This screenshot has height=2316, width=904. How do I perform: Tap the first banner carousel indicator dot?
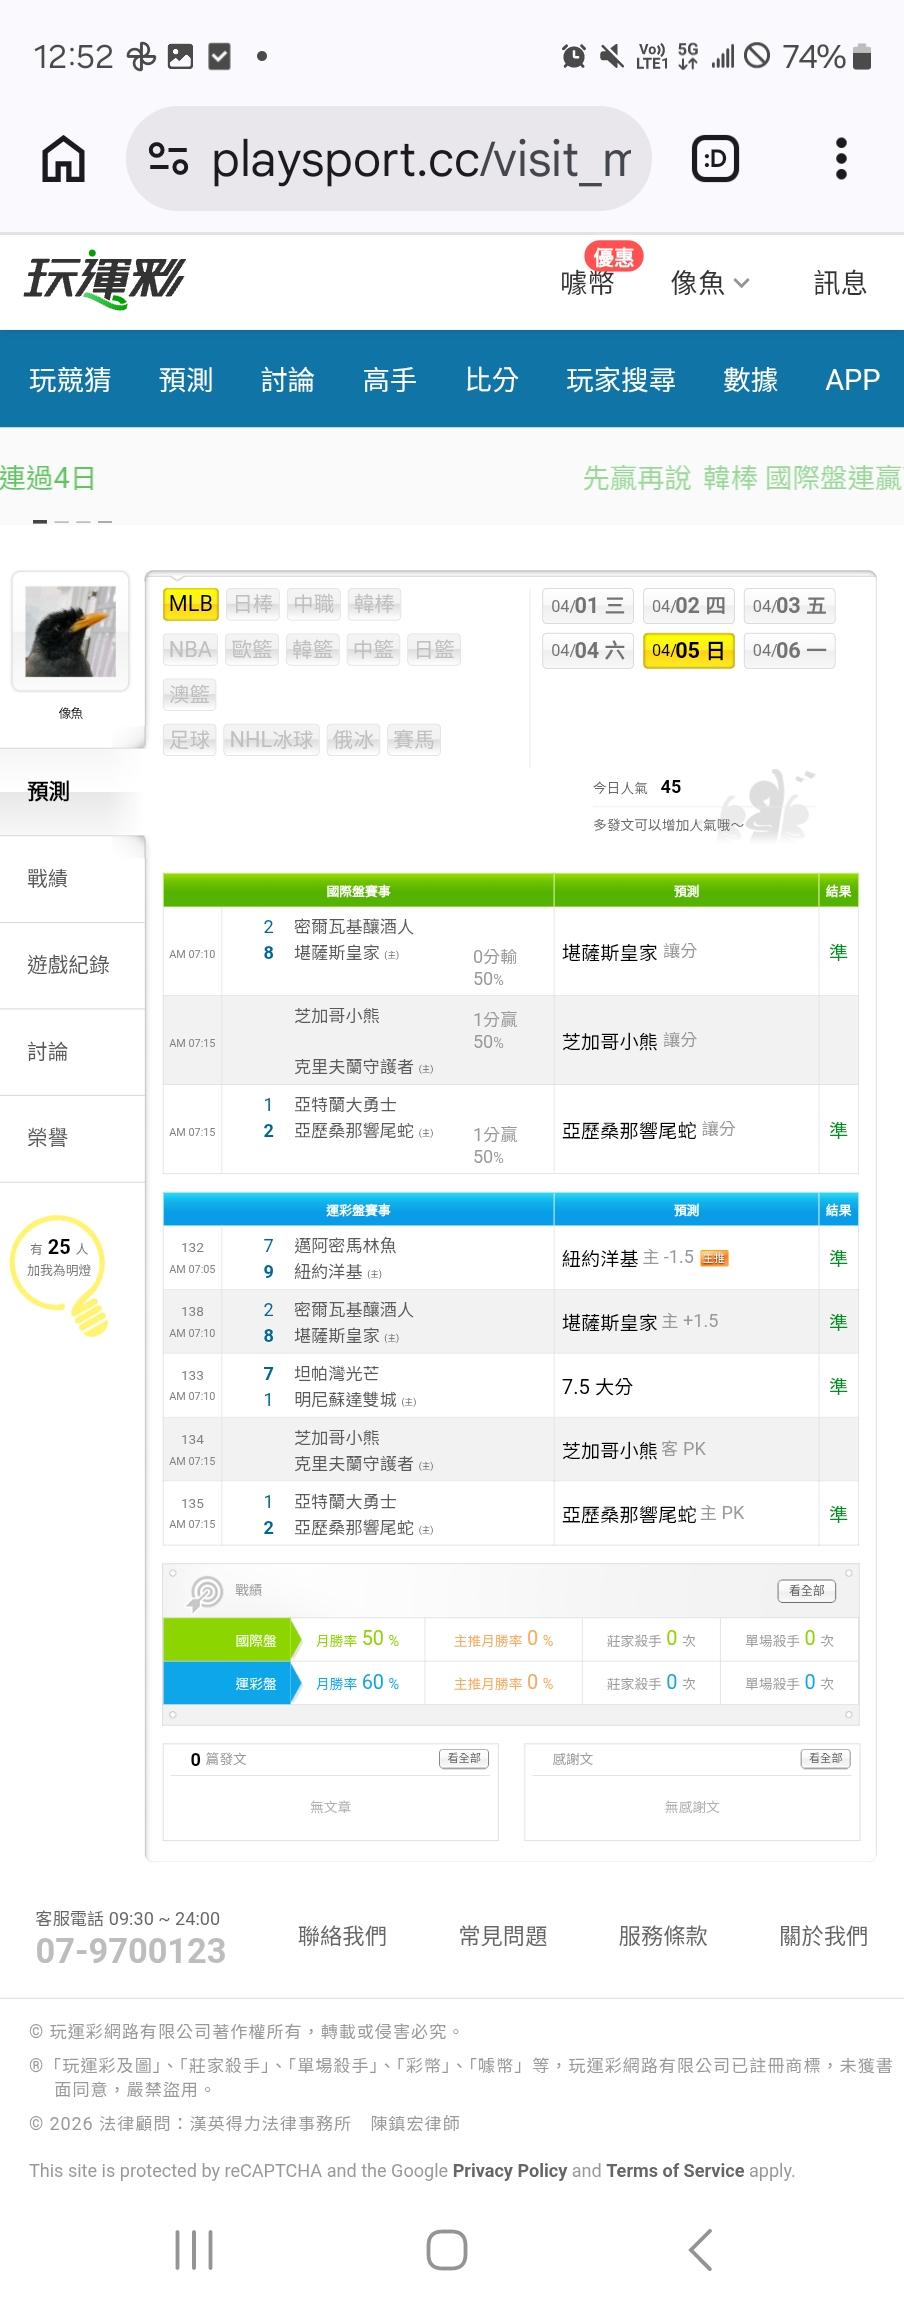[40, 522]
